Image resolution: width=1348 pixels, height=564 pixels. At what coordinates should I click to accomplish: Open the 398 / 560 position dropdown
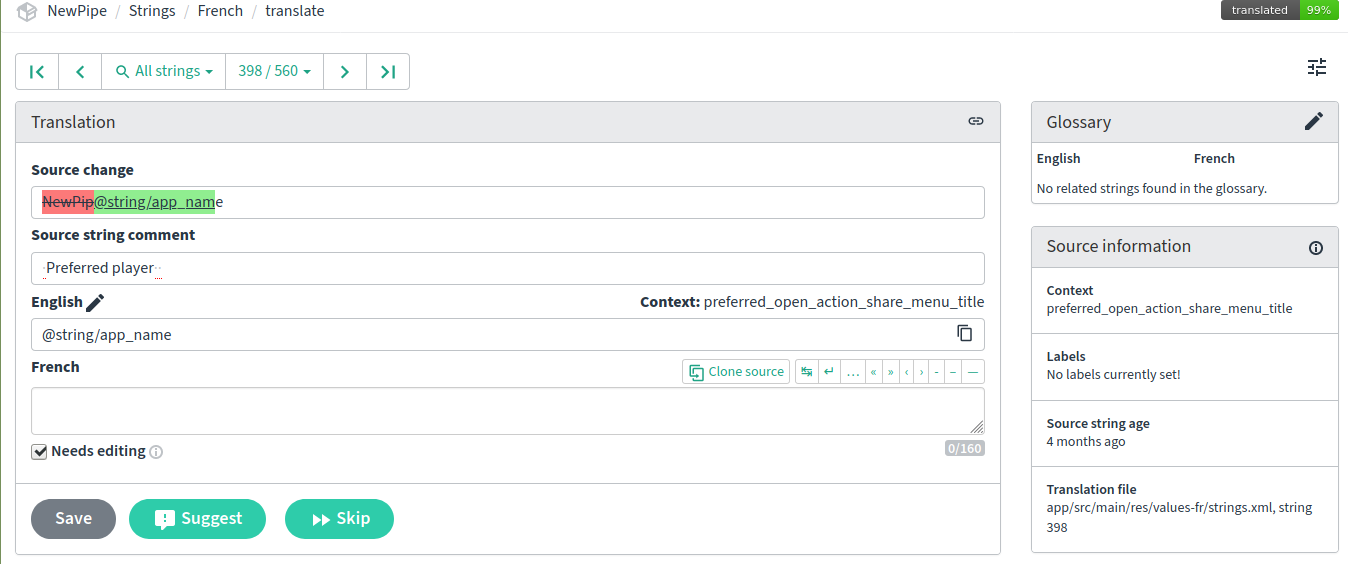[x=275, y=72]
